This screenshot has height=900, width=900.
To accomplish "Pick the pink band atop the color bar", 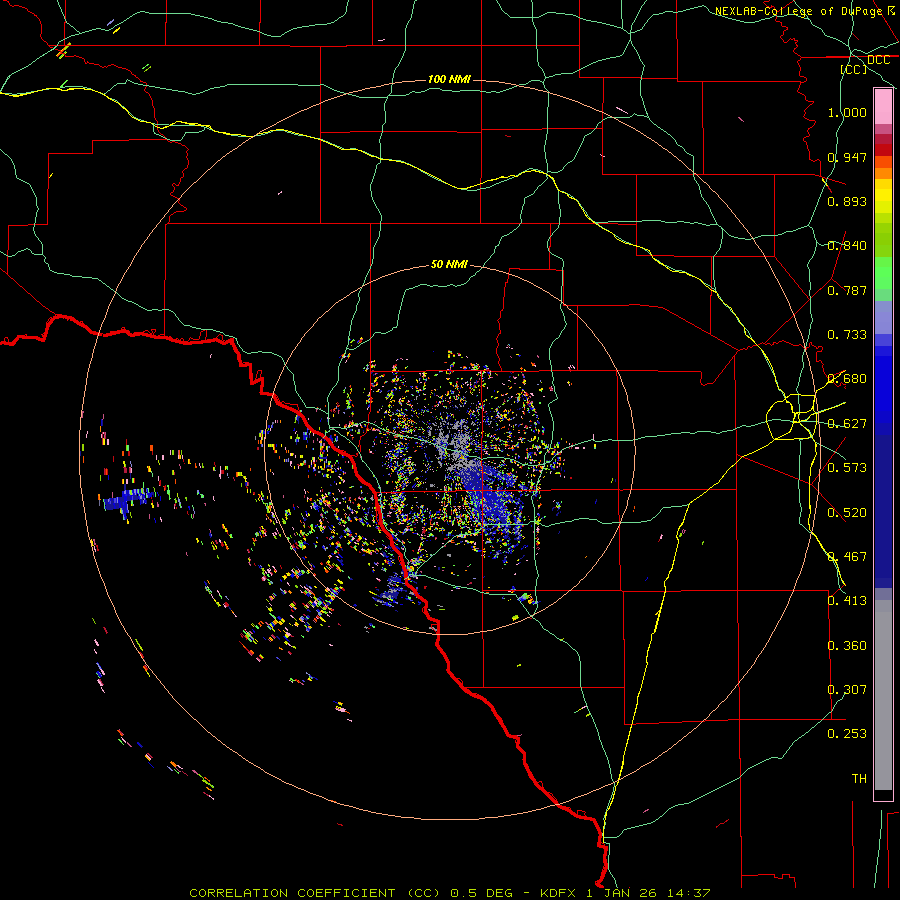I will click(x=883, y=107).
